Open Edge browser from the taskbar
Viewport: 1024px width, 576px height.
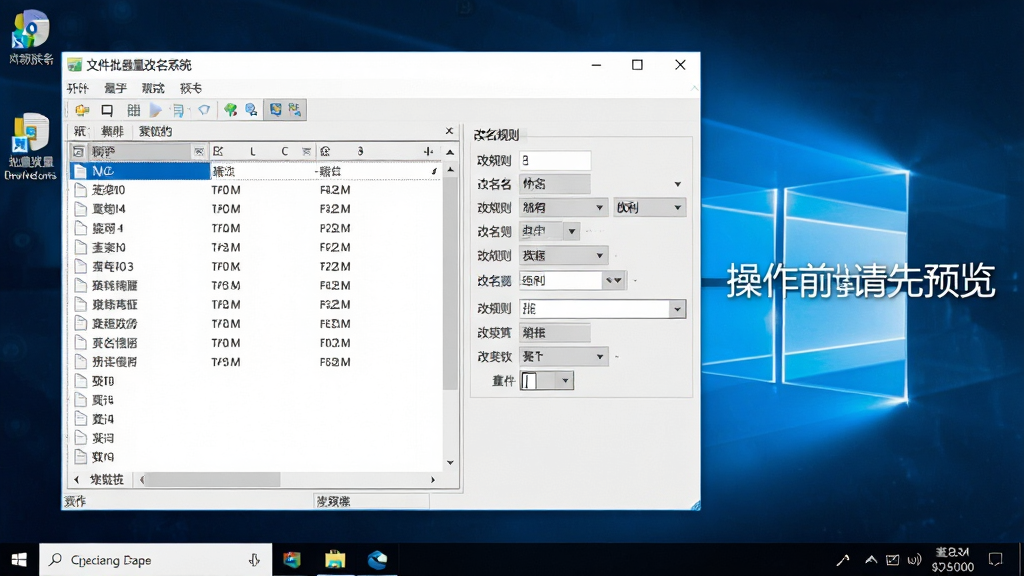pyautogui.click(x=377, y=560)
